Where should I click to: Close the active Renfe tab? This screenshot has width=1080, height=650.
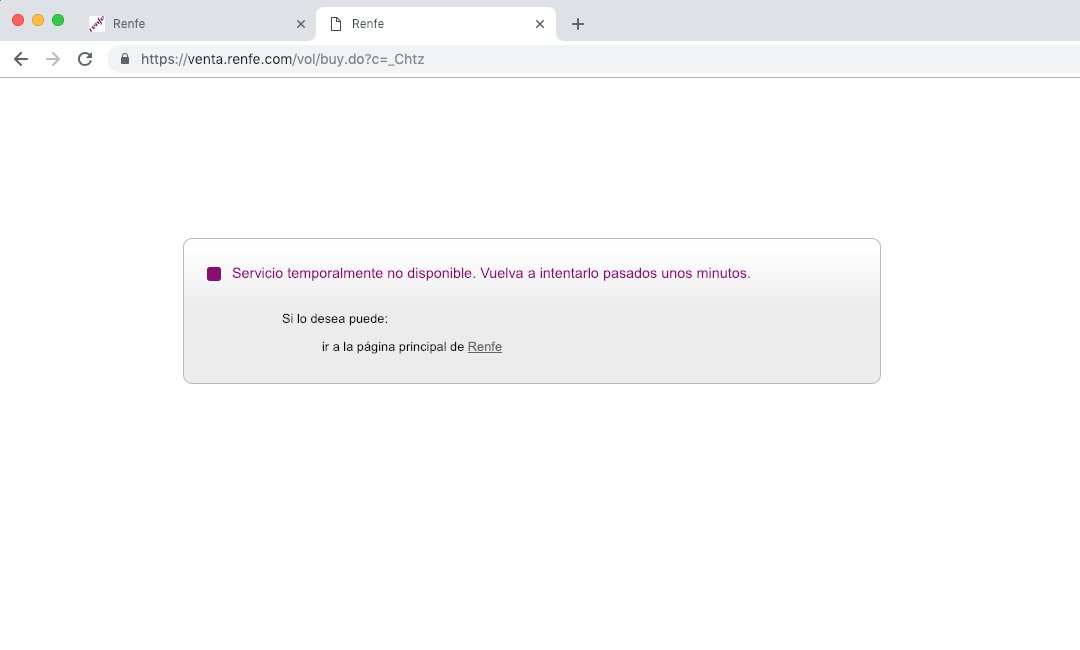539,23
